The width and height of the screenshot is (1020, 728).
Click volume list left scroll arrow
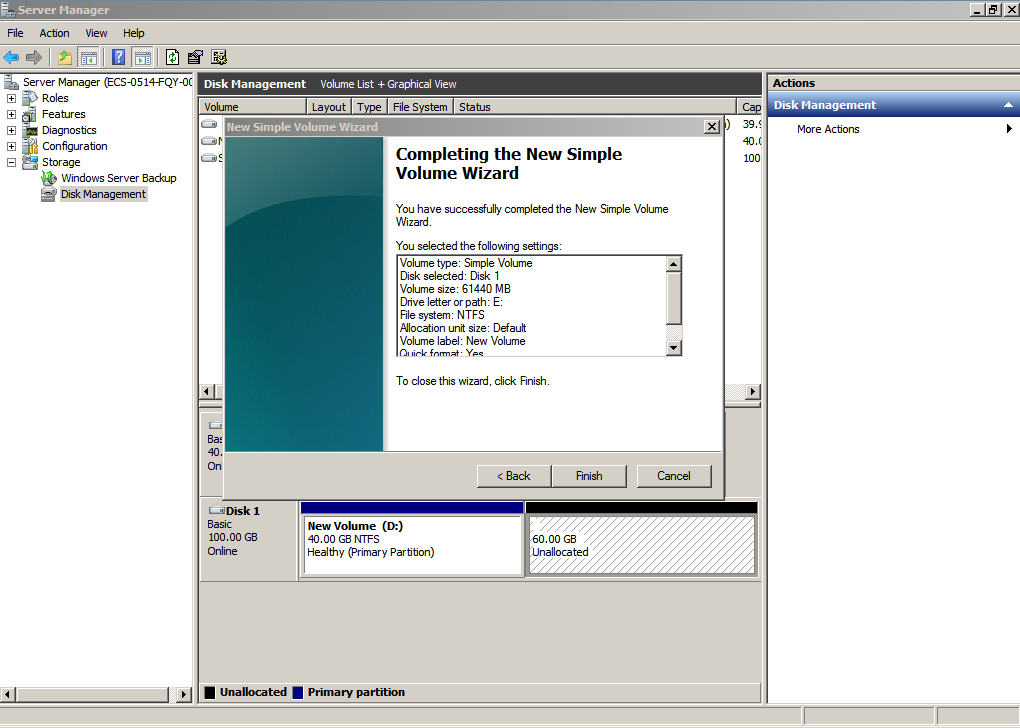207,391
